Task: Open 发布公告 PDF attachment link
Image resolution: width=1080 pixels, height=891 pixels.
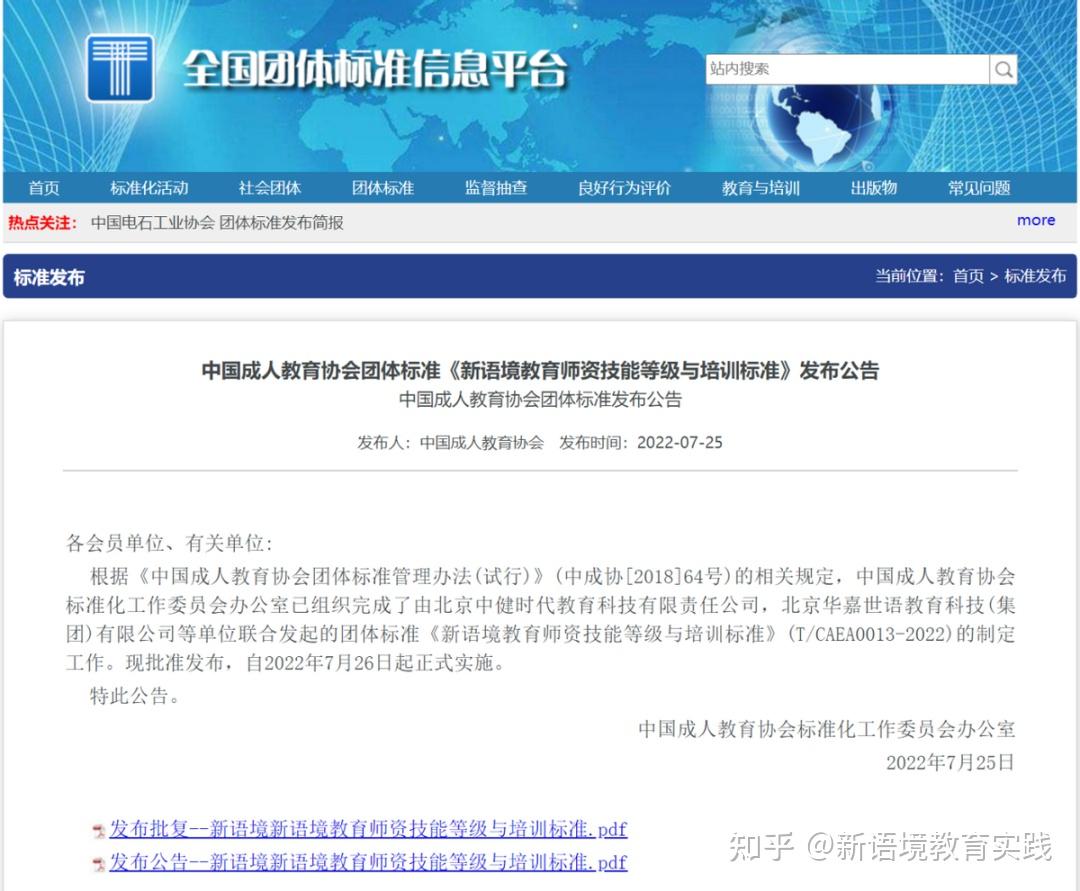Action: pos(368,861)
